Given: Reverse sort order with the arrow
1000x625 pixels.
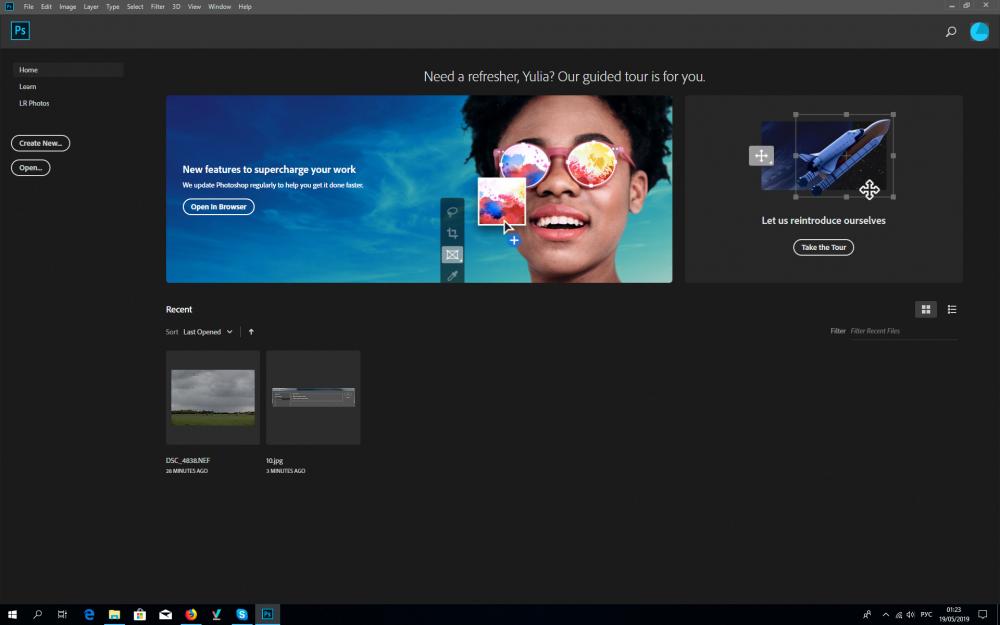Looking at the screenshot, I should point(251,332).
